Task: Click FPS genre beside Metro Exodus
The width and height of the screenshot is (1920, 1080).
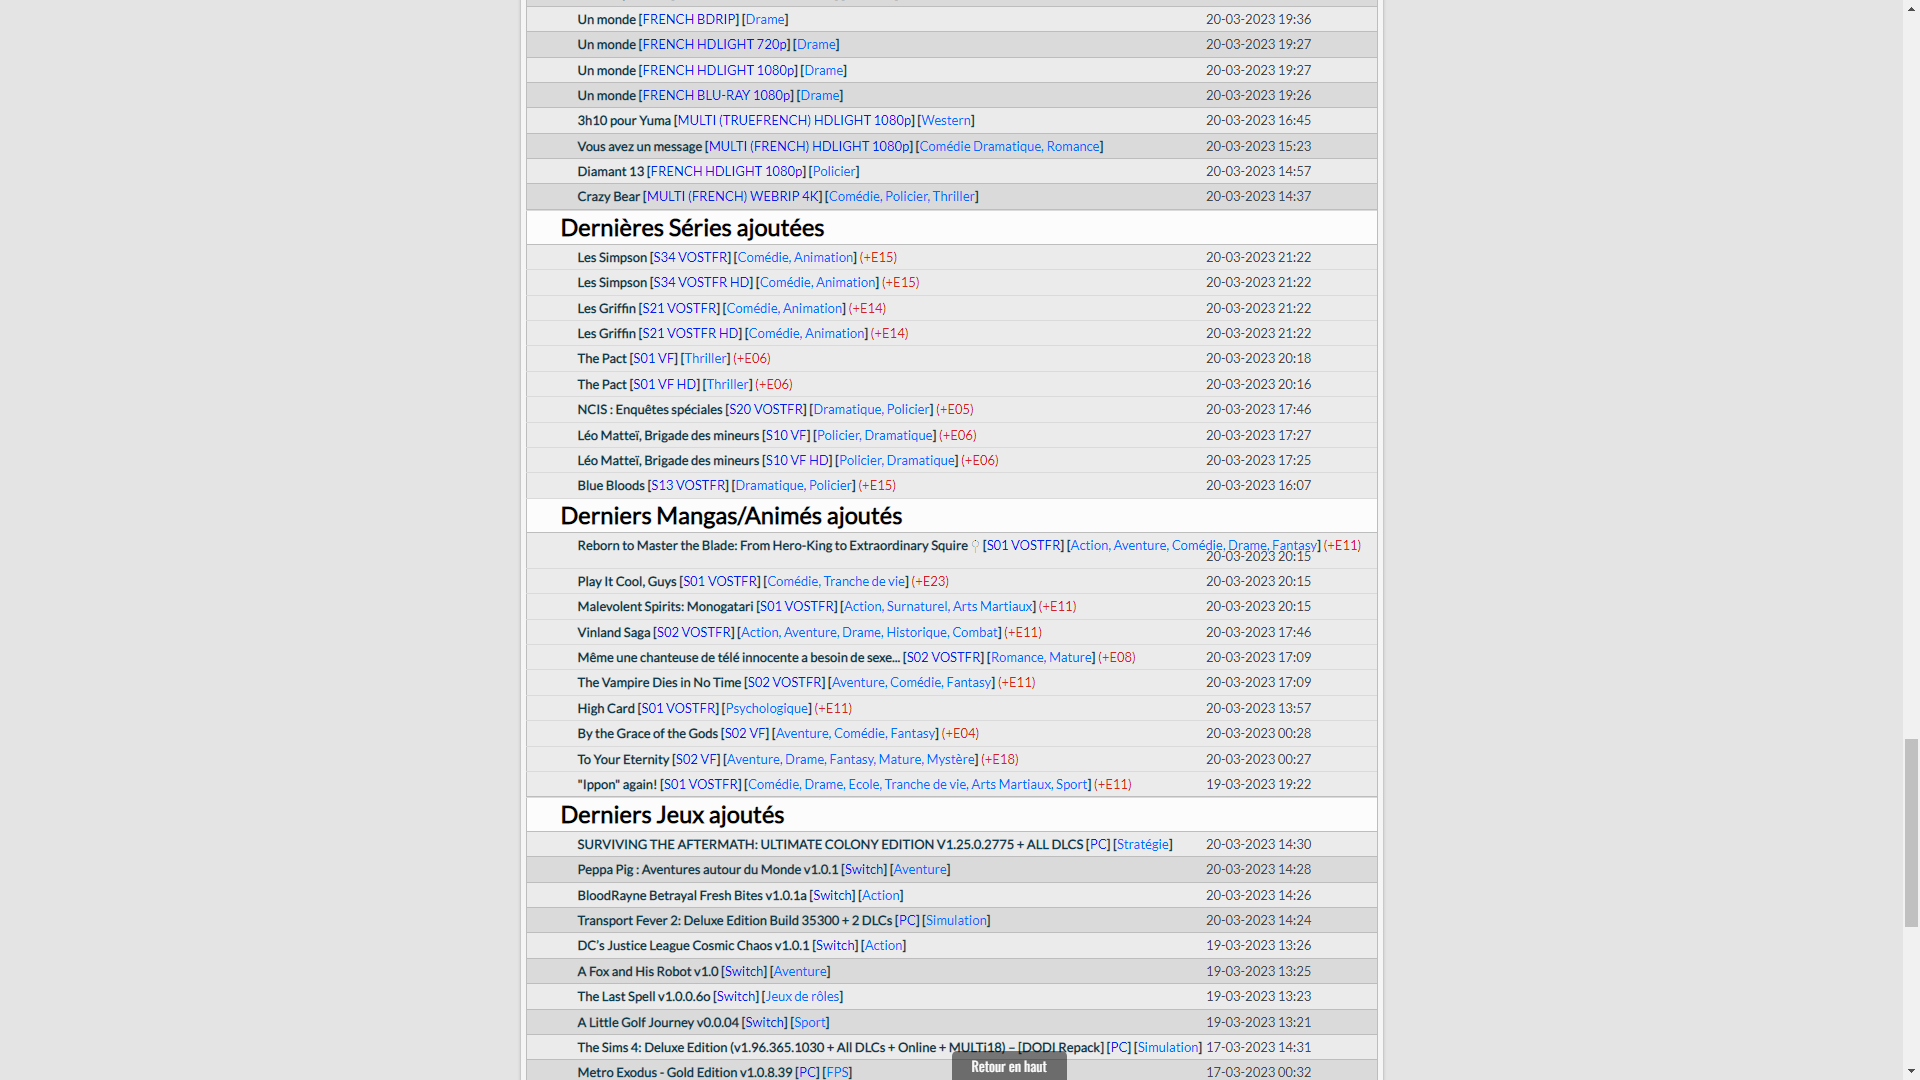Action: tap(837, 1072)
